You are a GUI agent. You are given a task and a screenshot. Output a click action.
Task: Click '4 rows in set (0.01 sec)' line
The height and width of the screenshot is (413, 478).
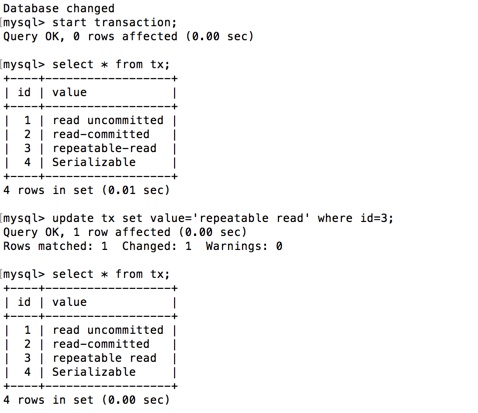point(87,190)
